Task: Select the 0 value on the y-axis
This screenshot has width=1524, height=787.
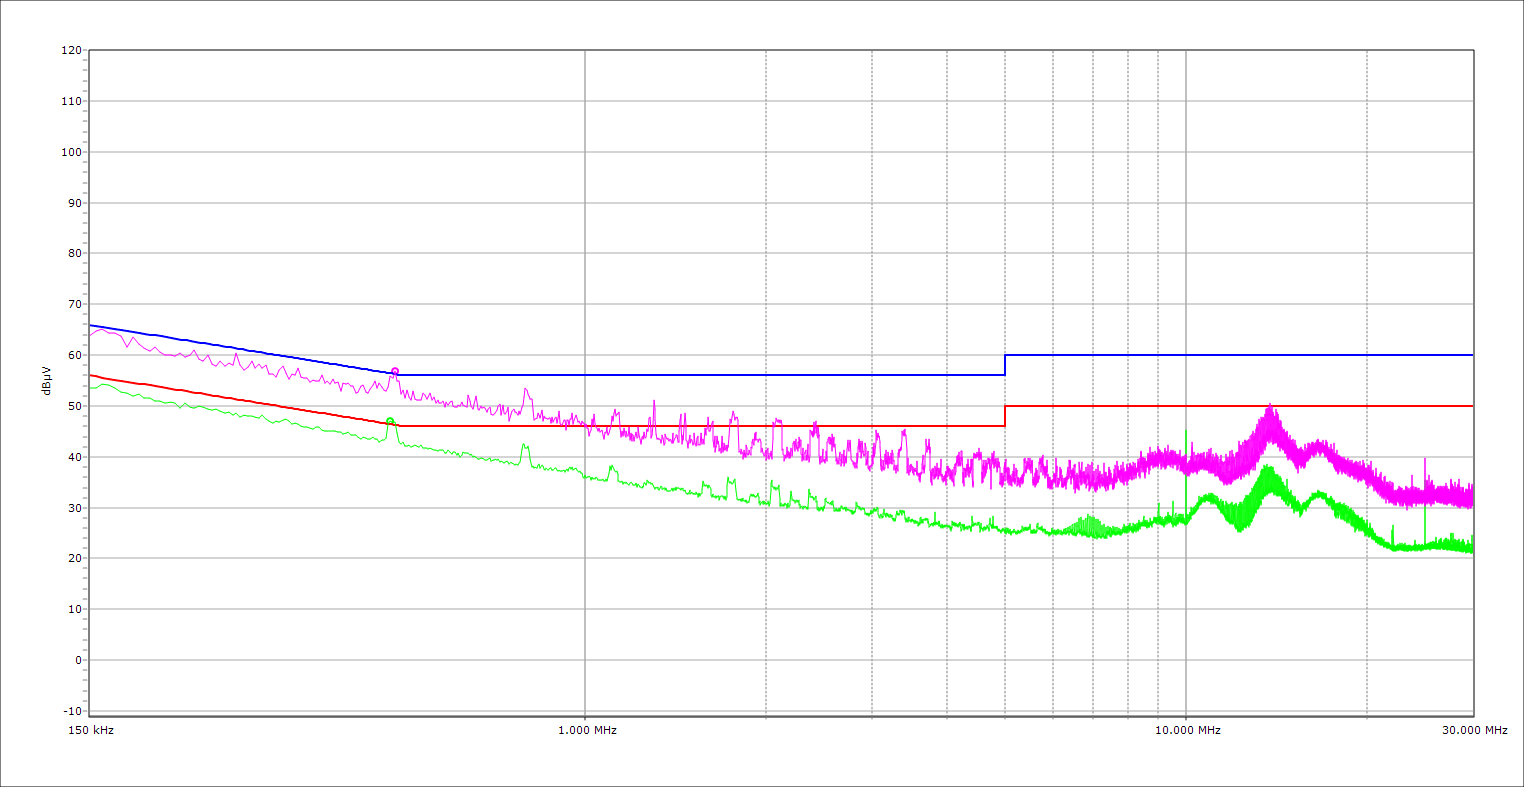Action: click(77, 660)
